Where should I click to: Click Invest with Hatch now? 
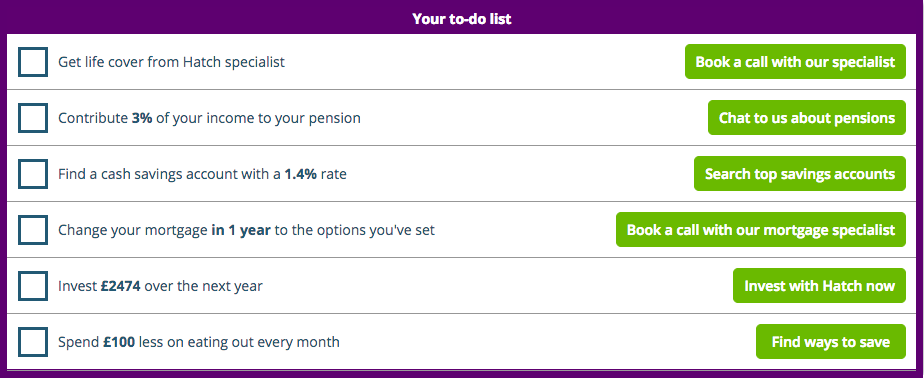[819, 285]
